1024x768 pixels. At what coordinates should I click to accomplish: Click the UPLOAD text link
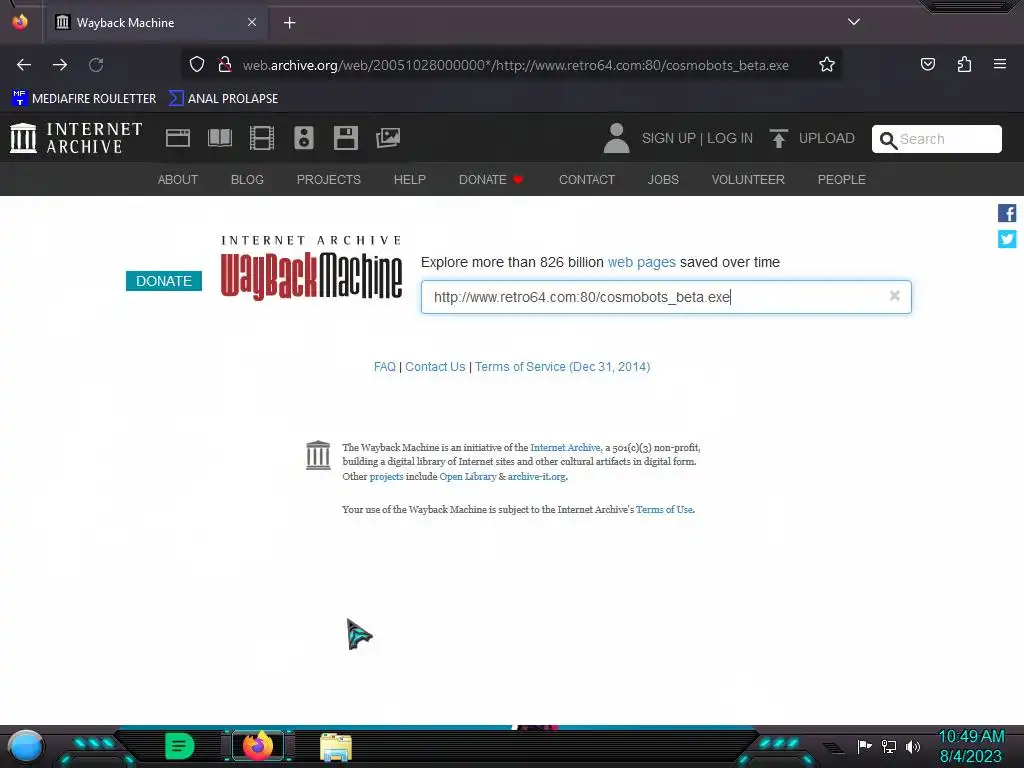click(827, 138)
